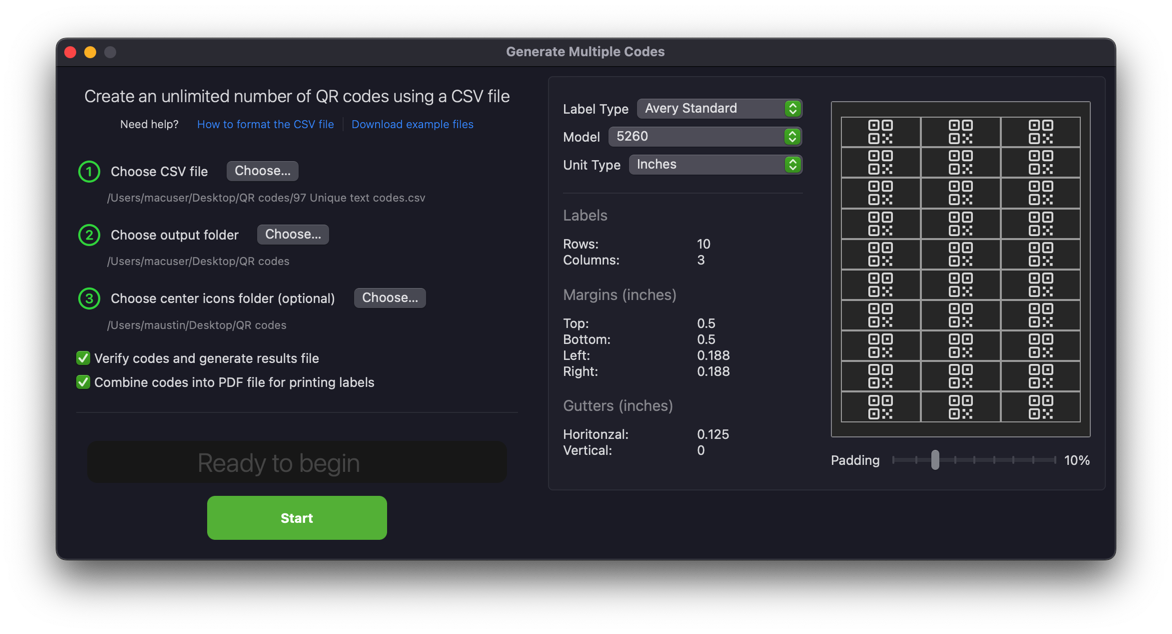Image resolution: width=1172 pixels, height=634 pixels.
Task: Click the green Start button
Action: [297, 518]
